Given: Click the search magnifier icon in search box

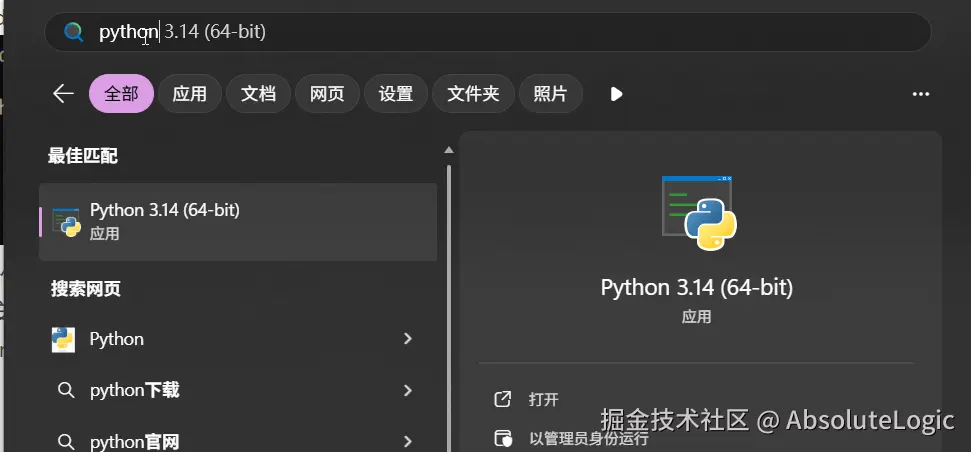Looking at the screenshot, I should [x=73, y=32].
